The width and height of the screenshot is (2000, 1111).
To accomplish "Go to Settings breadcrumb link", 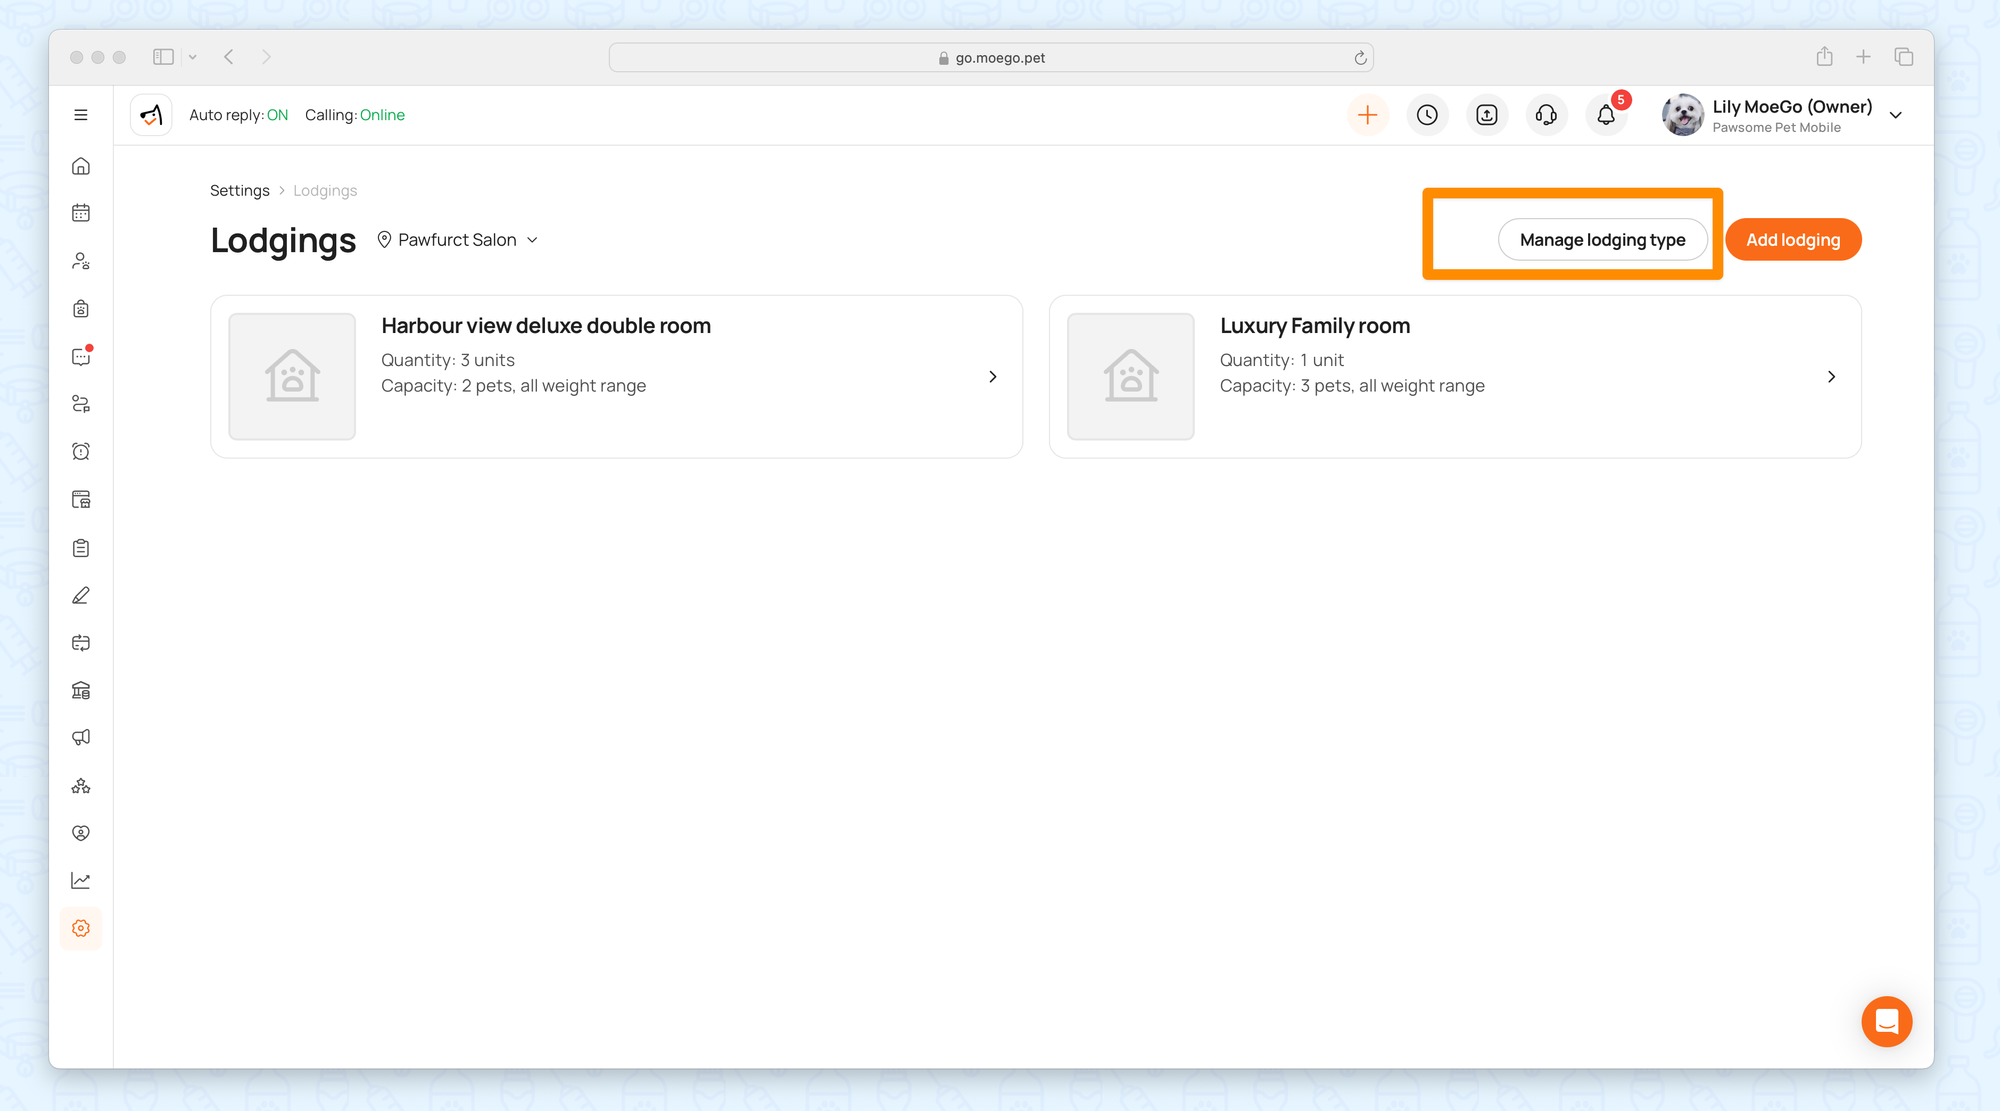I will click(x=239, y=191).
